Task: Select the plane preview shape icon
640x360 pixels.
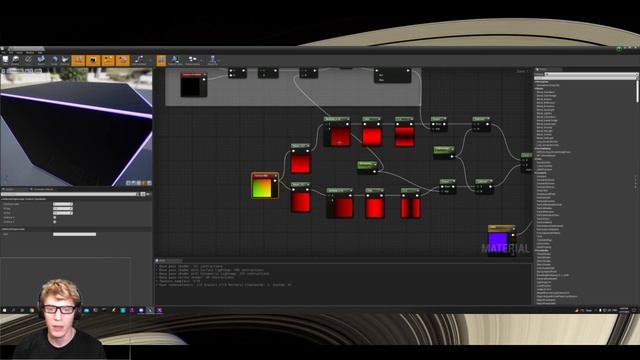Action: 139,183
